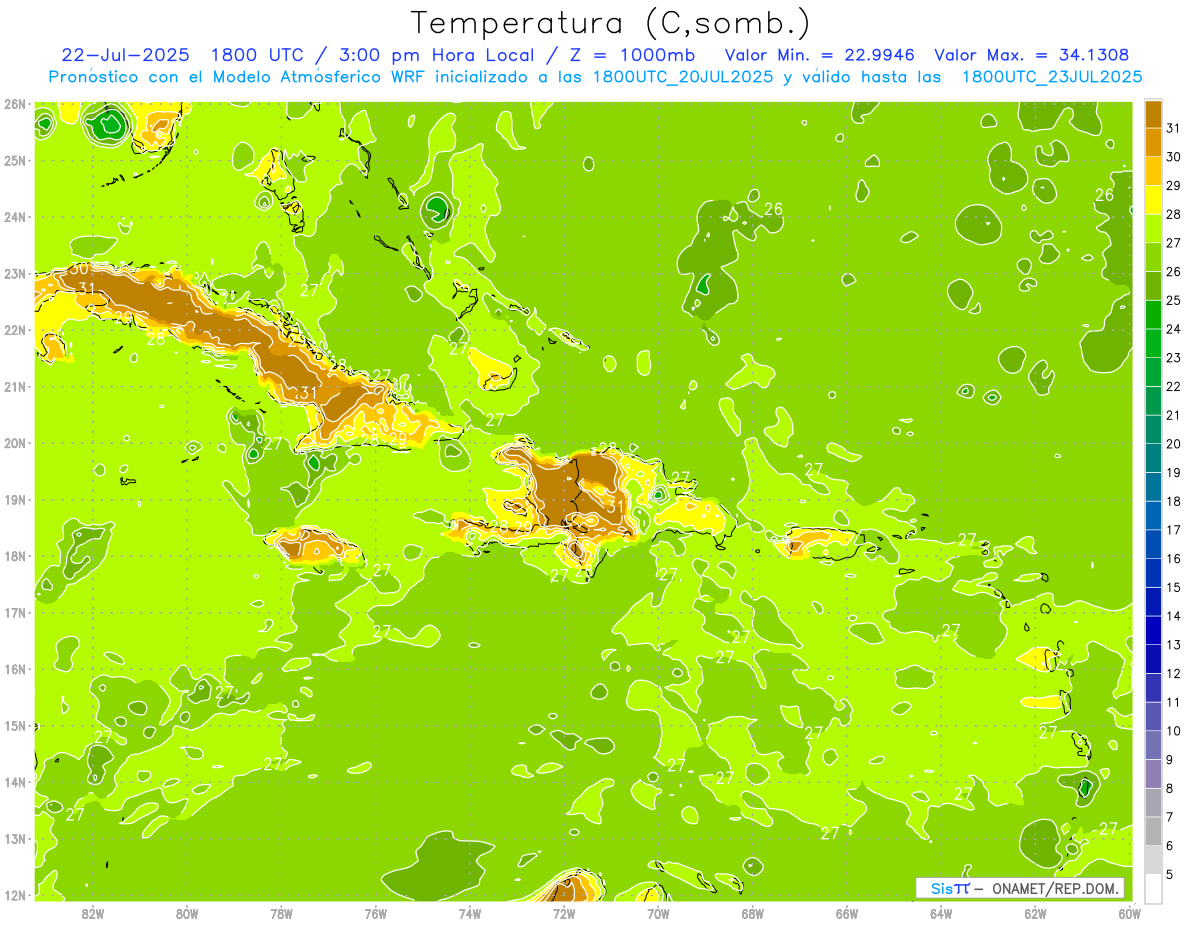This screenshot has height=927, width=1200.
Task: Click the yellow swatch between 28 and 29
Action: pos(1153,199)
